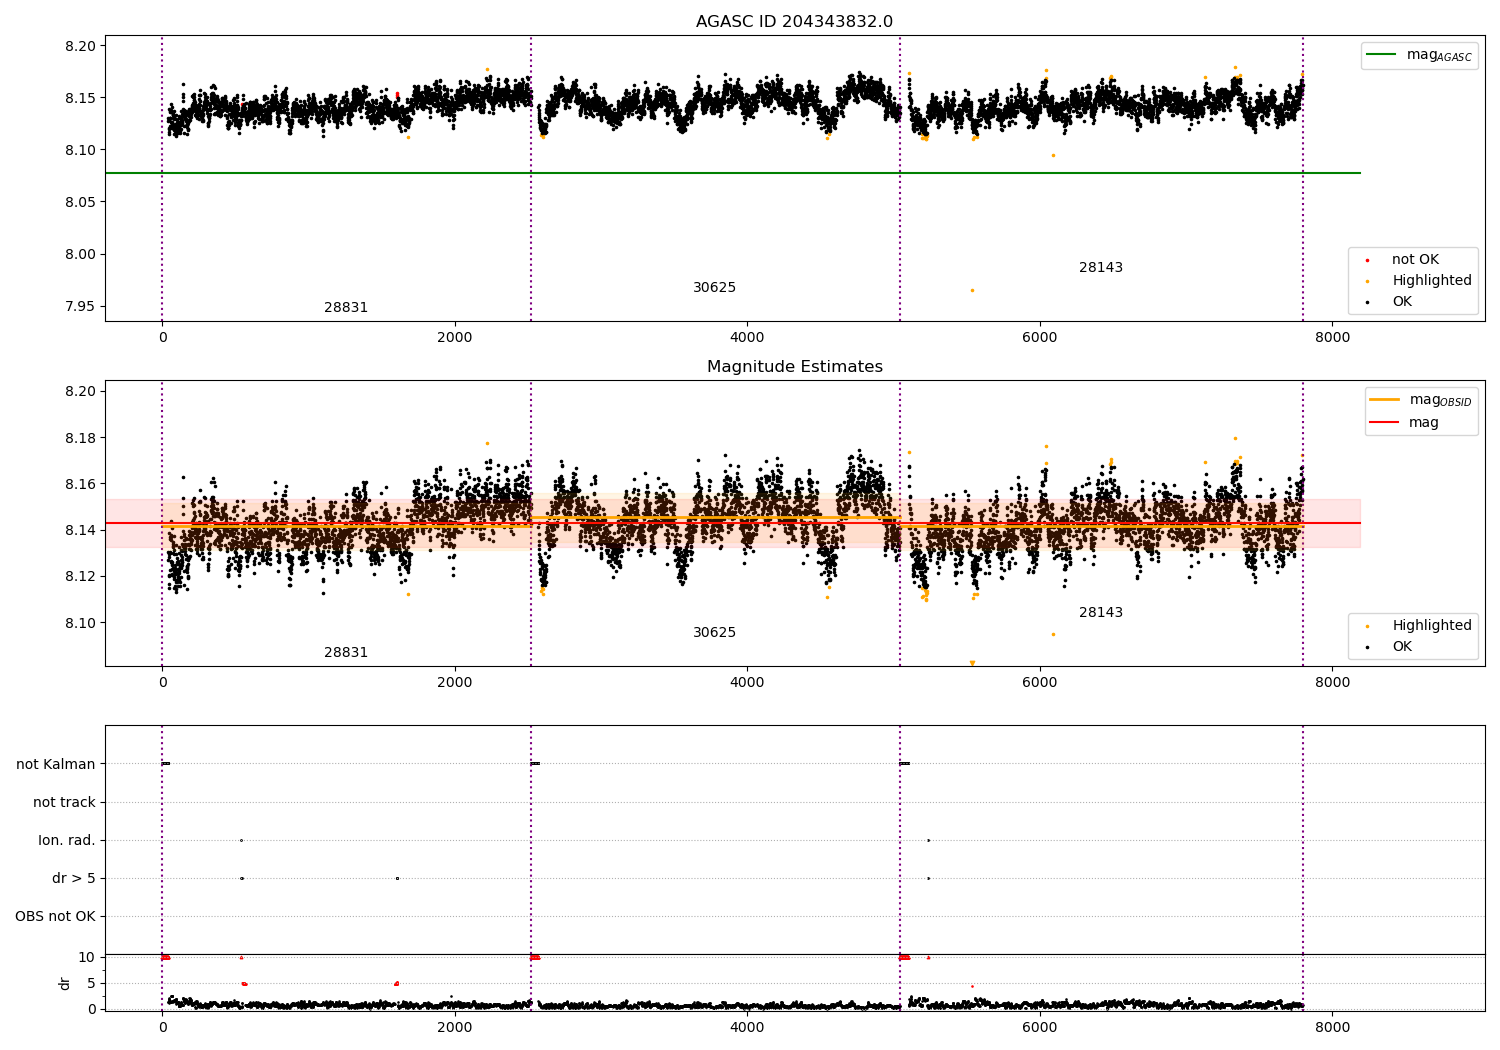Click the 'dr > 5' row label
The image size is (1500, 1050).
pos(74,879)
